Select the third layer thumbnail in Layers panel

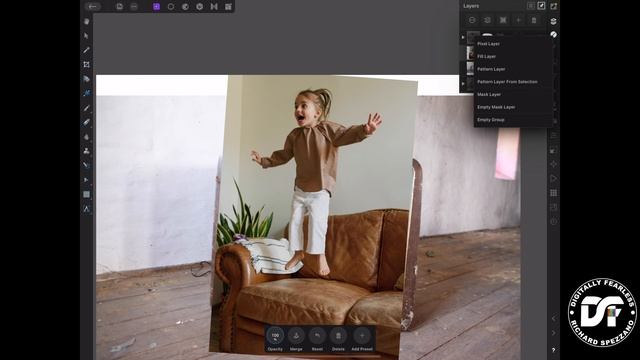point(470,68)
